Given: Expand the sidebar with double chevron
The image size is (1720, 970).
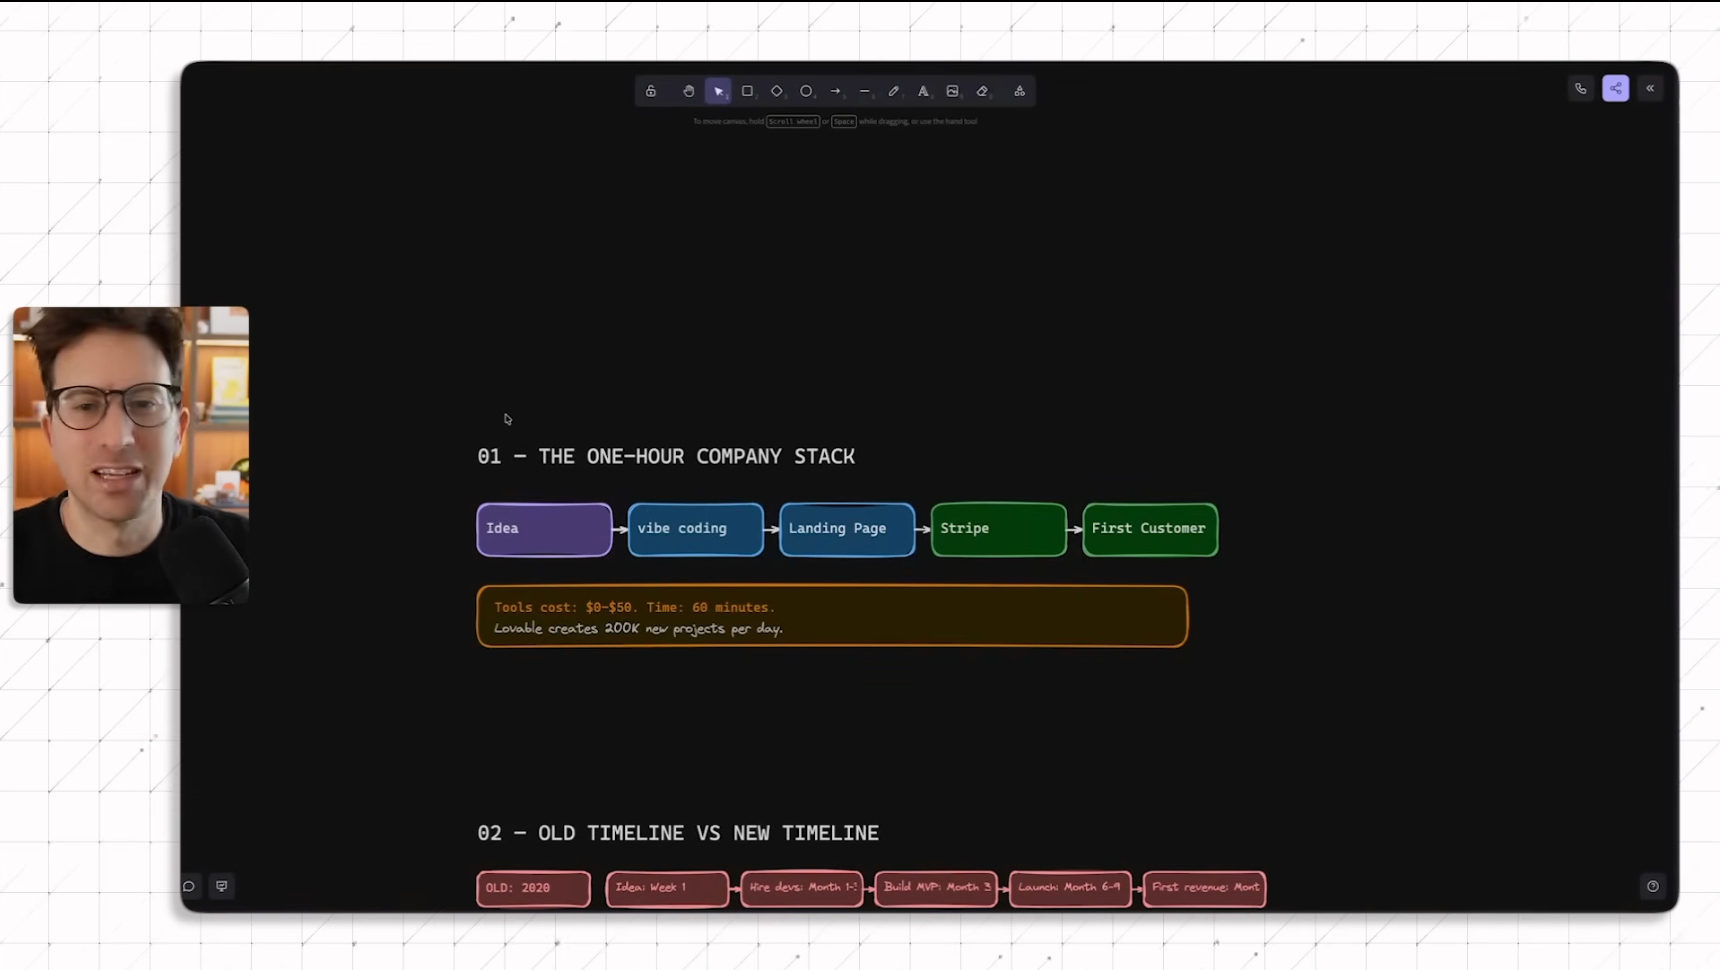Looking at the screenshot, I should pos(1650,89).
